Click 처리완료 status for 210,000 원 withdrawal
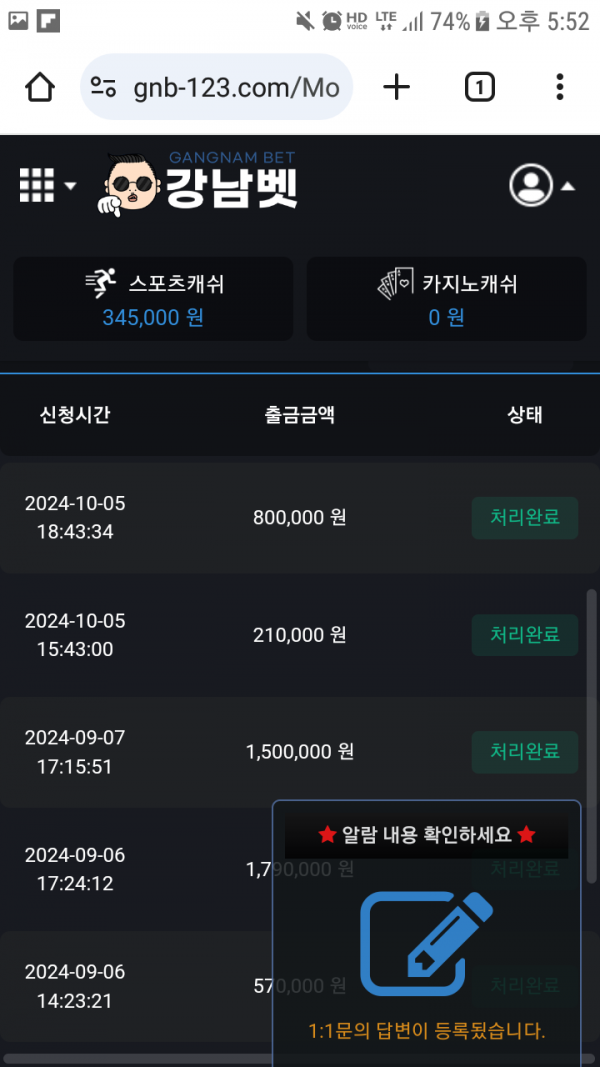This screenshot has height=1067, width=600. tap(524, 634)
